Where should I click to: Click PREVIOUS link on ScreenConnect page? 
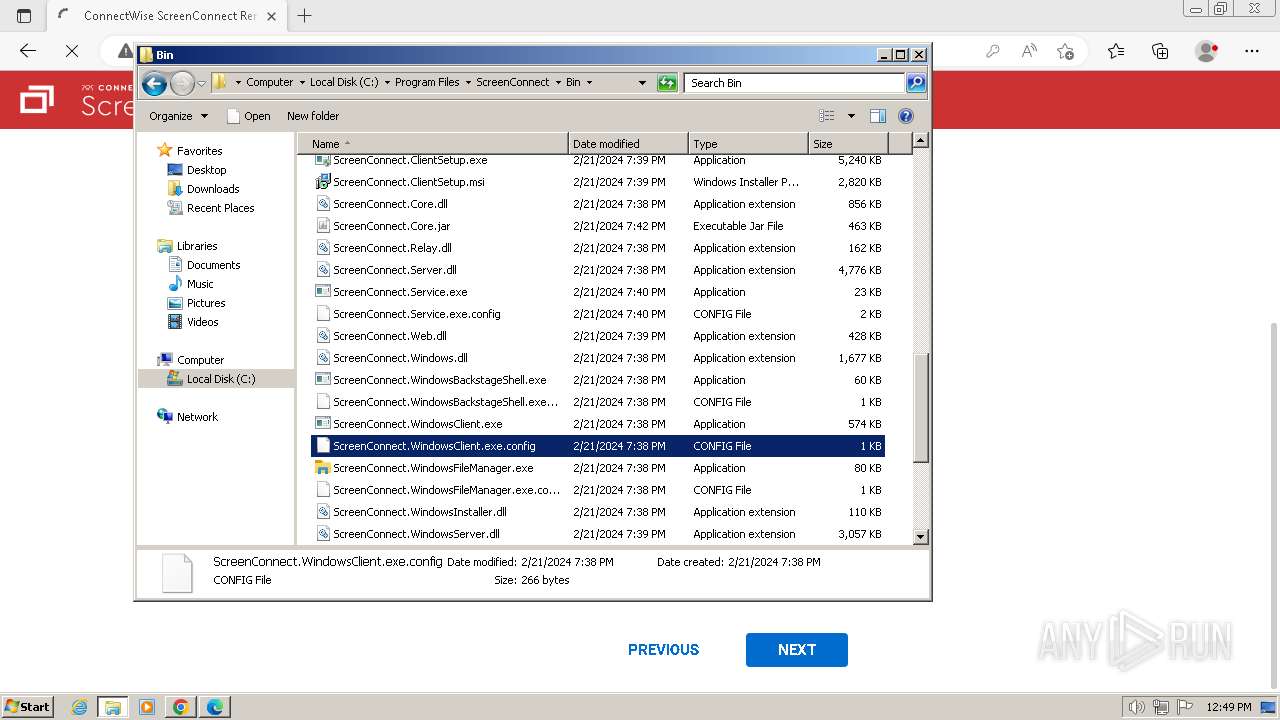coord(663,650)
